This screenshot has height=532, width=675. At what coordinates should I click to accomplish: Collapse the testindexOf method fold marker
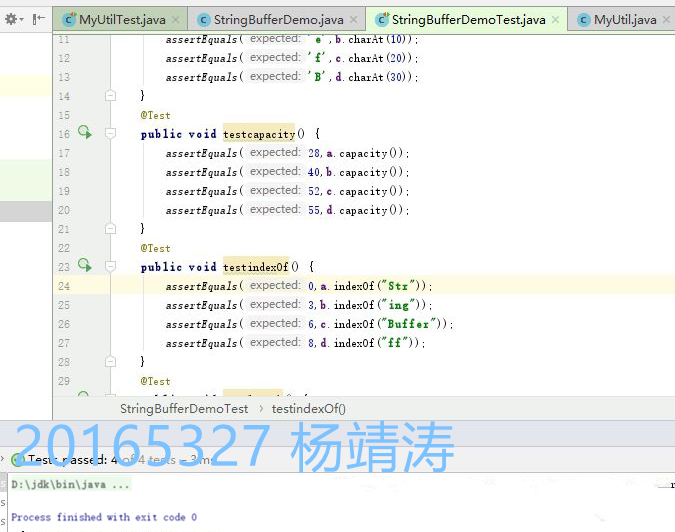111,267
